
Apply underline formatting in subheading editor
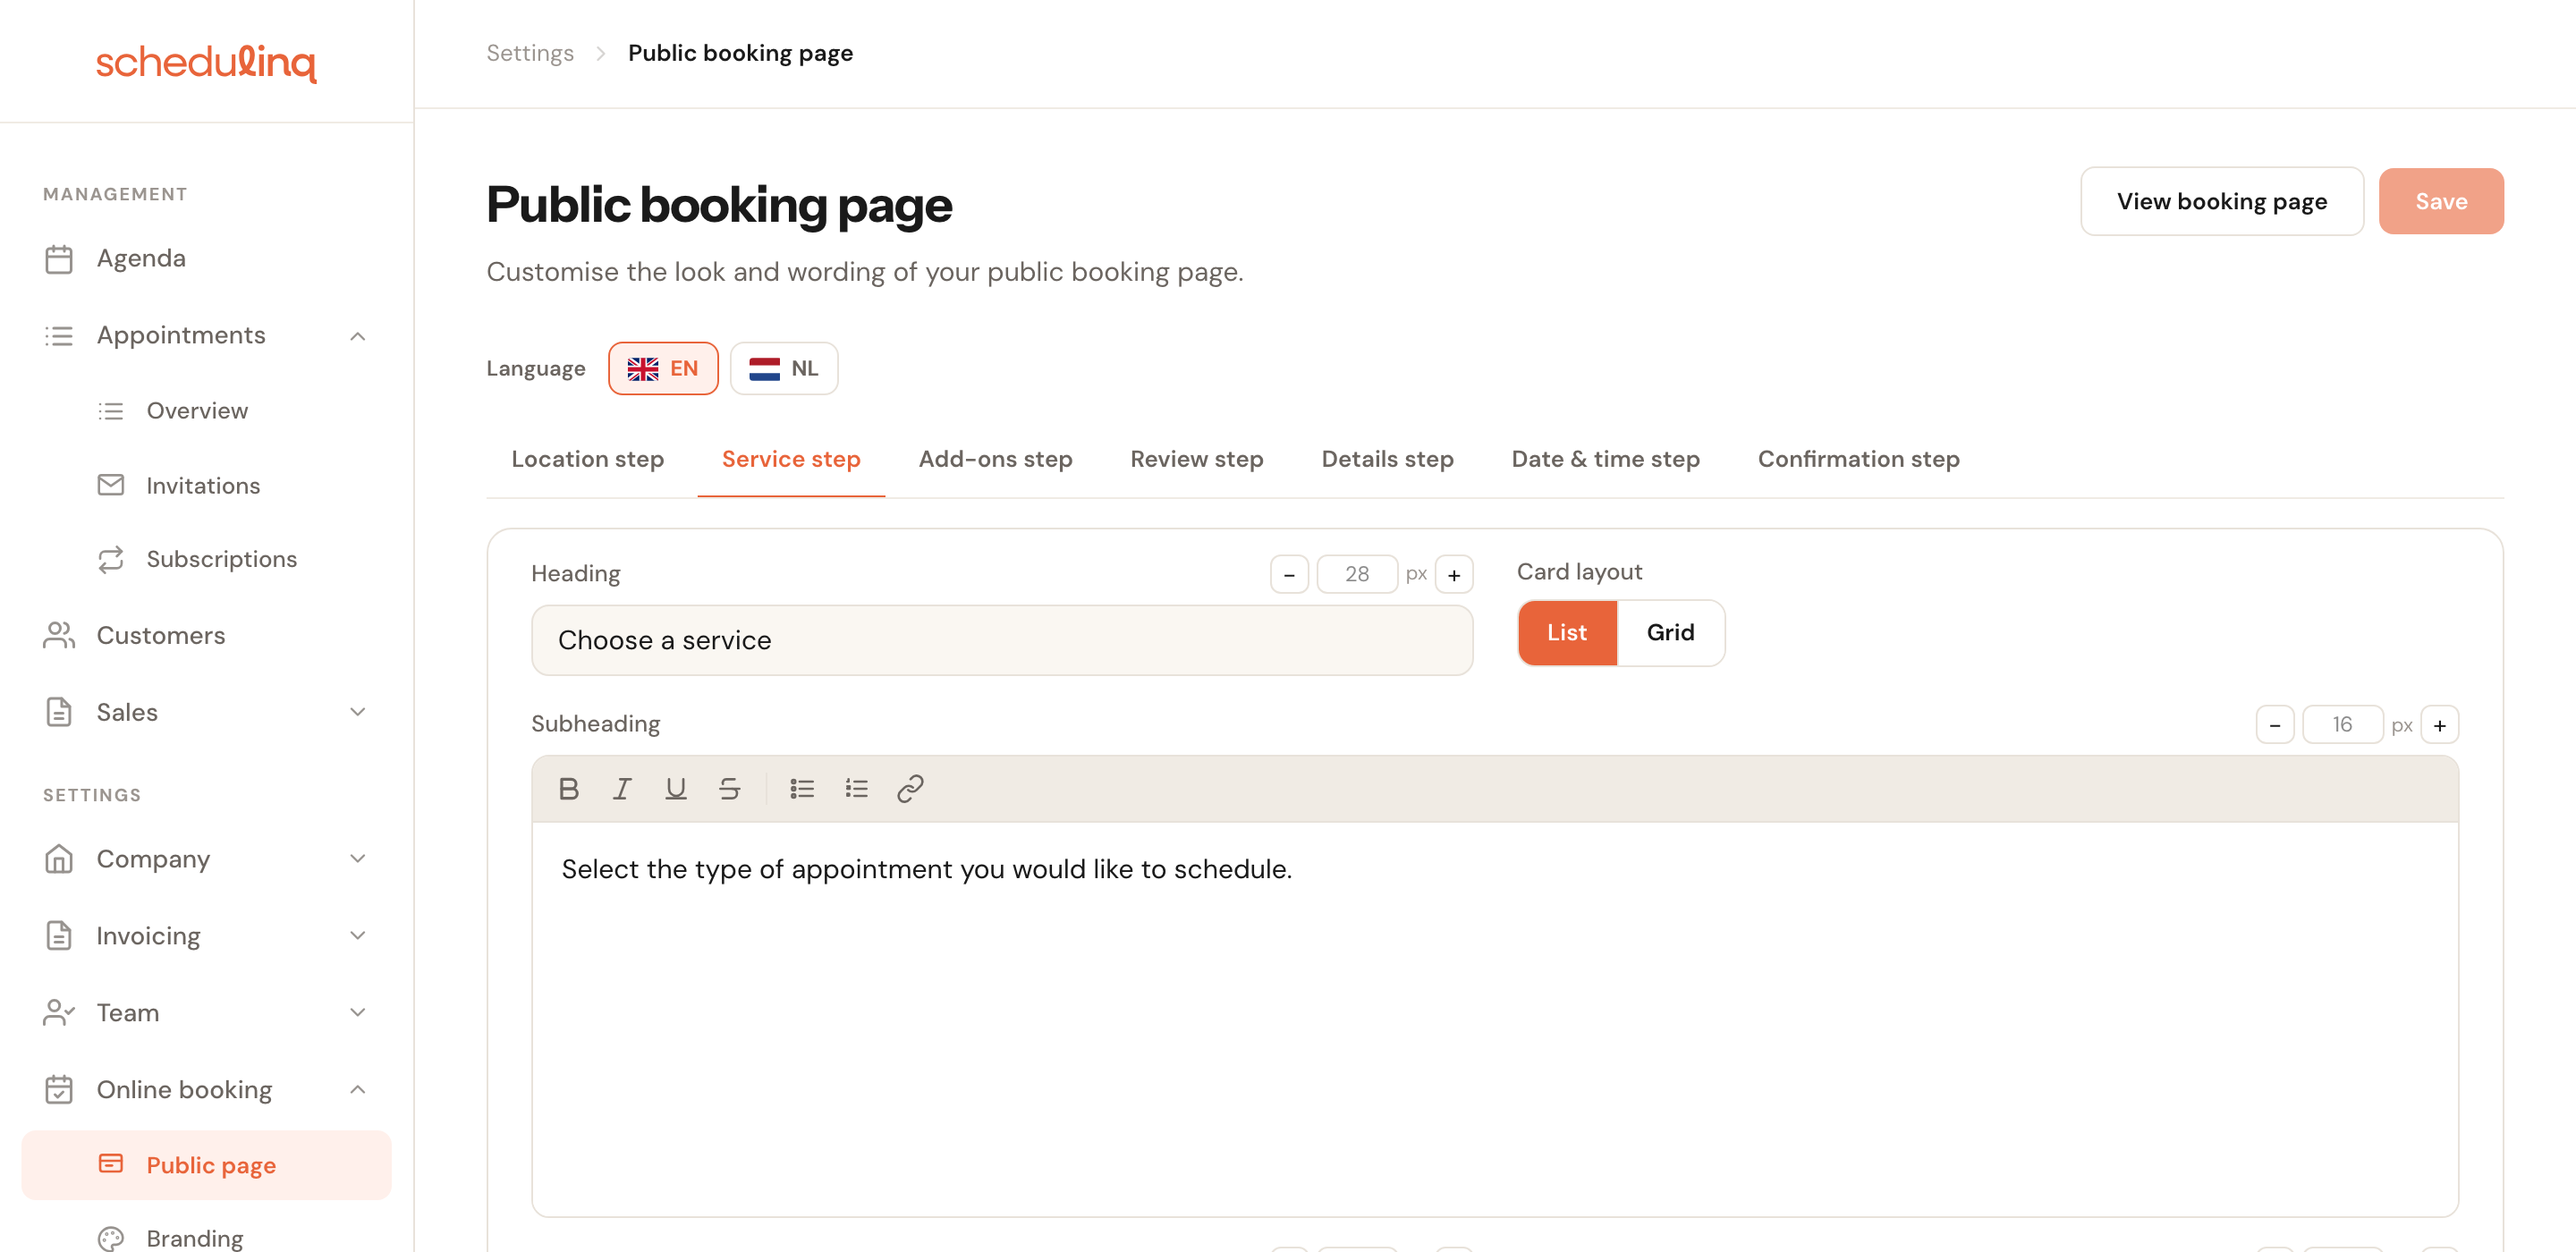[x=676, y=789]
